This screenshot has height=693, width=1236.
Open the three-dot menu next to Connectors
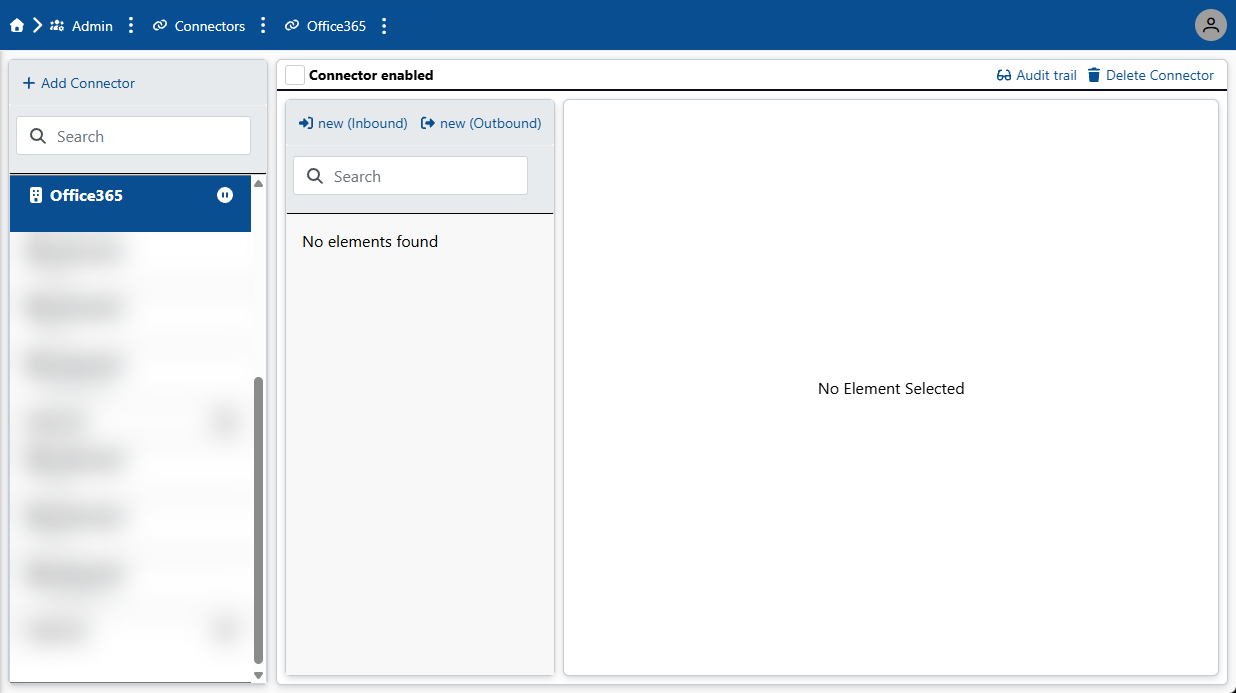click(263, 25)
